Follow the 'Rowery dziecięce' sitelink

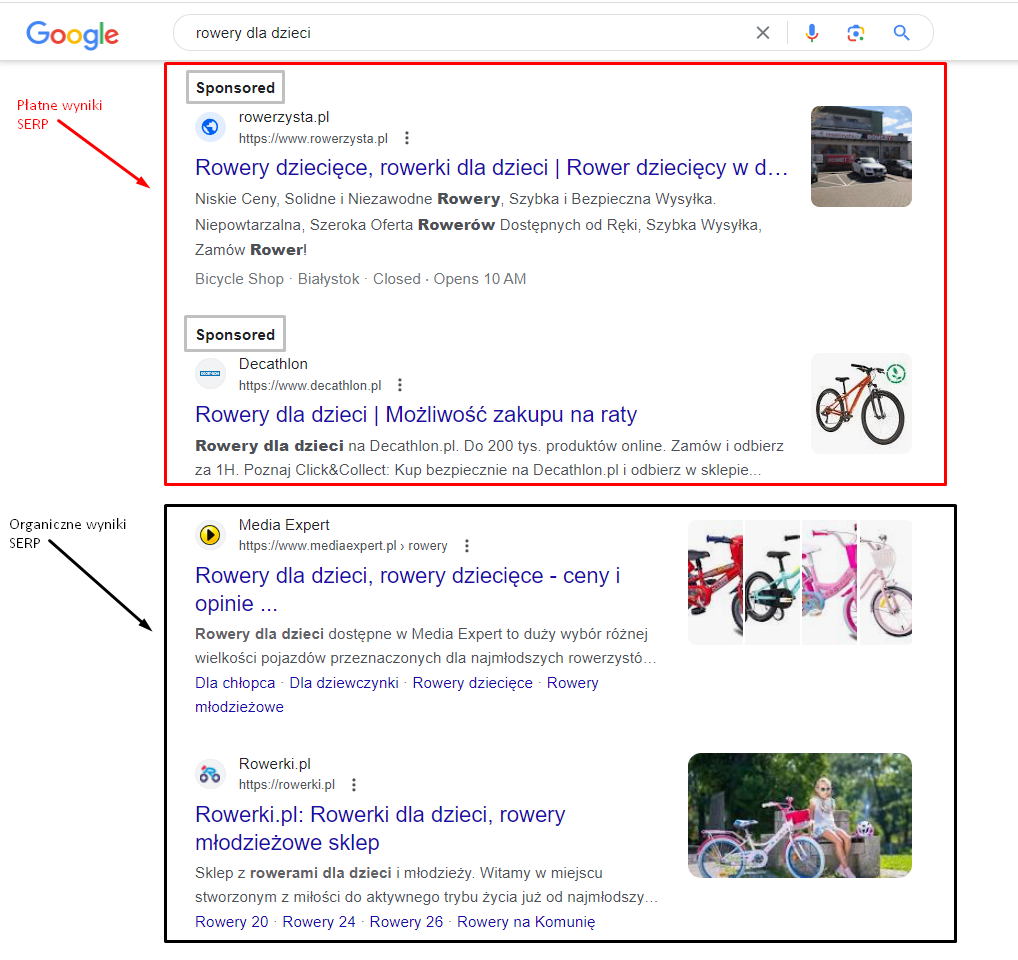click(x=473, y=683)
